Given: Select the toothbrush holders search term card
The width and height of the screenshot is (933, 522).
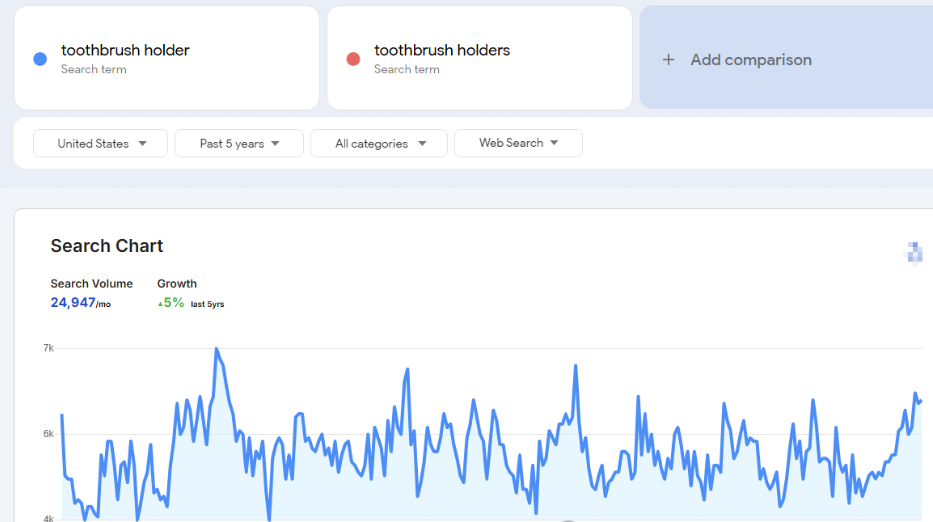Looking at the screenshot, I should coord(480,58).
